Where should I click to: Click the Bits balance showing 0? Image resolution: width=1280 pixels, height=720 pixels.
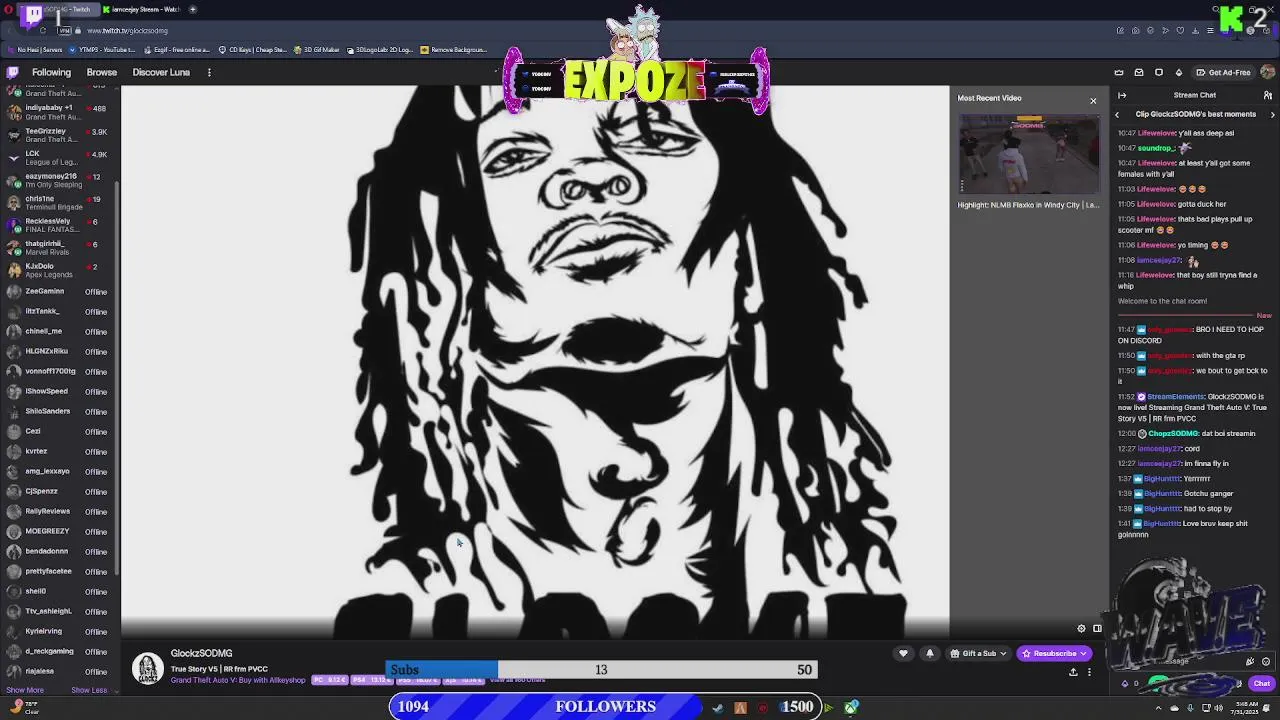(1129, 684)
